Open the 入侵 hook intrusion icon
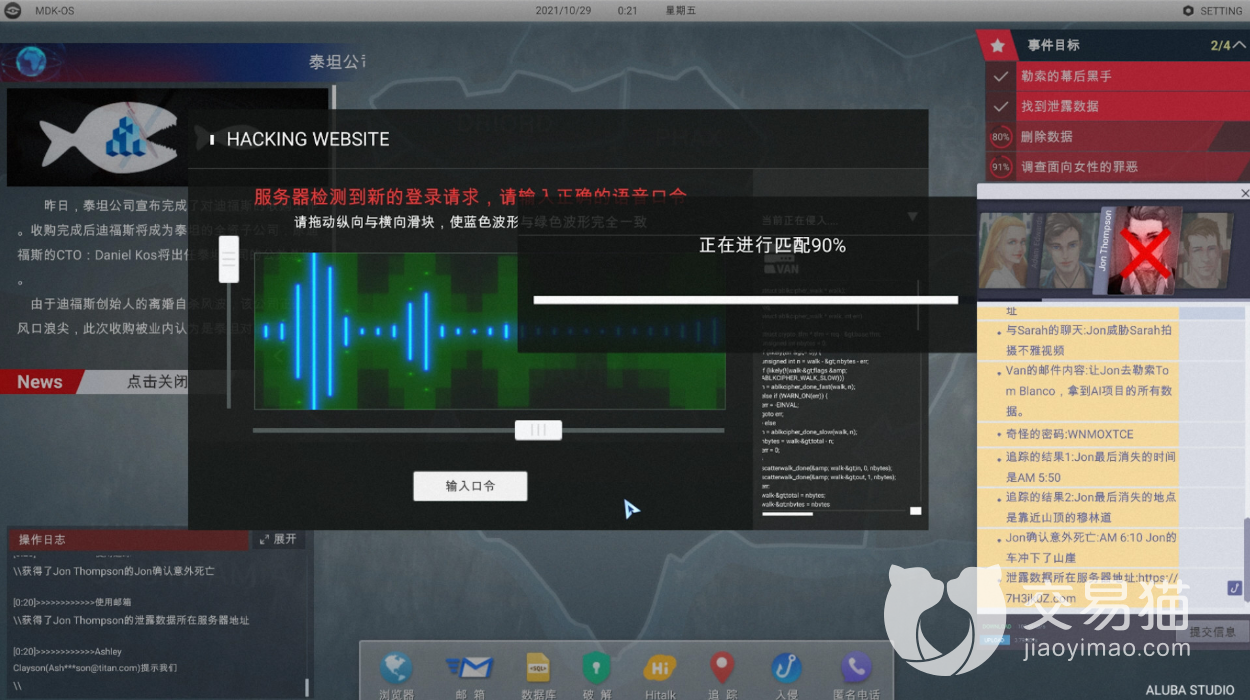The image size is (1250, 700). [x=786, y=669]
